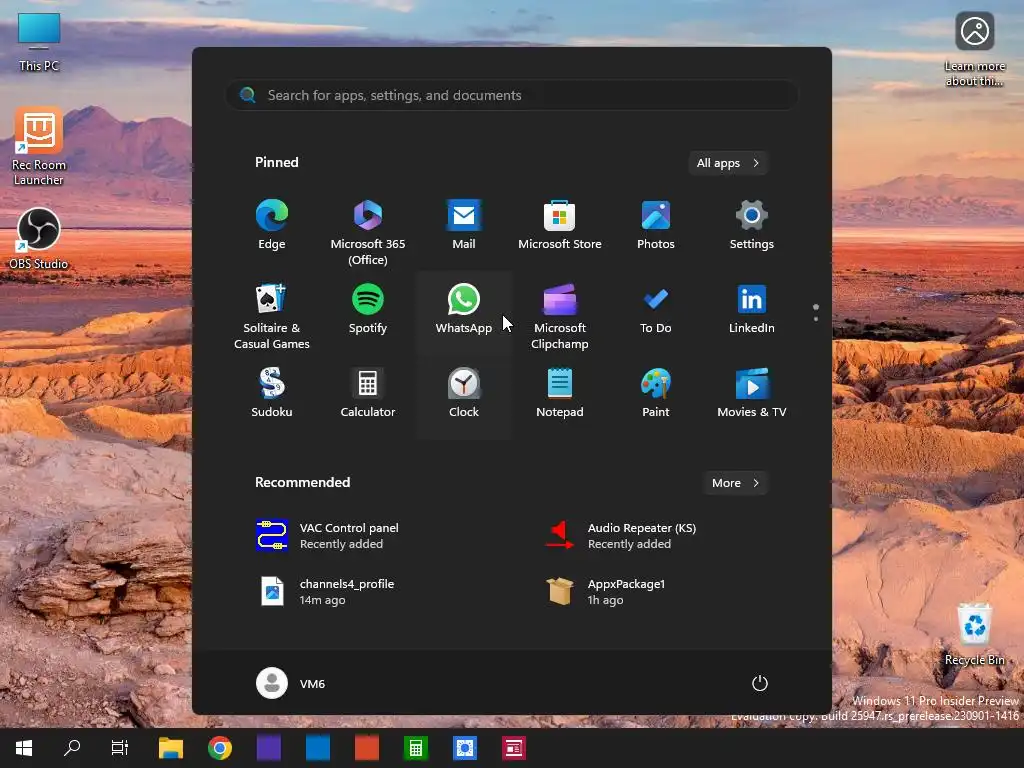This screenshot has height=768, width=1024.
Task: Select Rec Room Launcher desktop shortcut
Action: pos(39,148)
